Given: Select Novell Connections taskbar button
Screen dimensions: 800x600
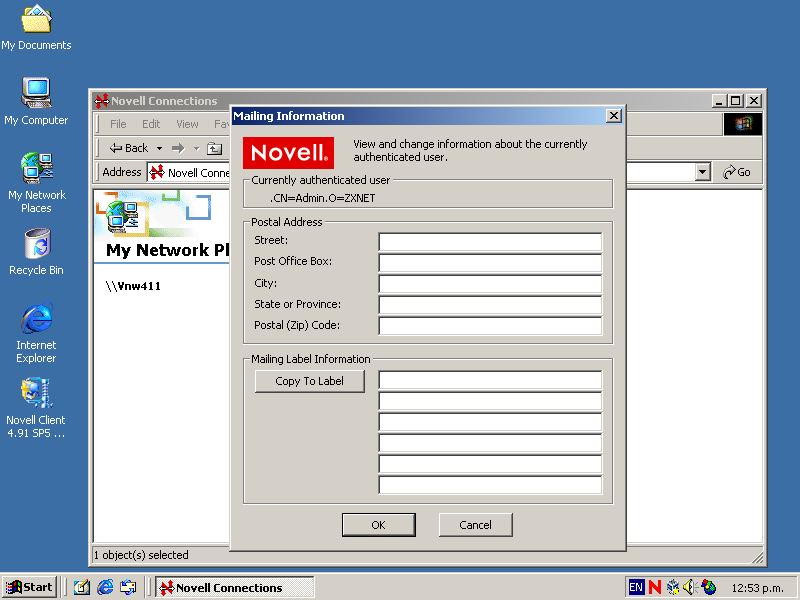Looking at the screenshot, I should coord(235,588).
